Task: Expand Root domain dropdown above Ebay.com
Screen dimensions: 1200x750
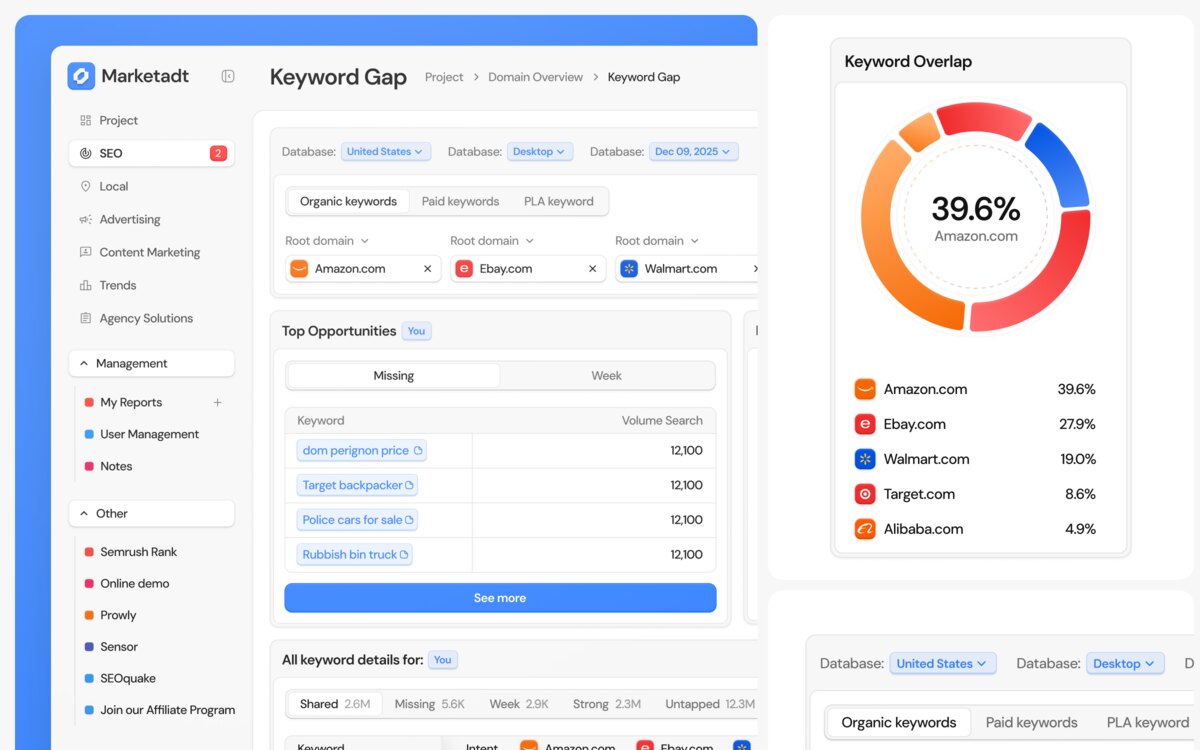Action: 492,241
